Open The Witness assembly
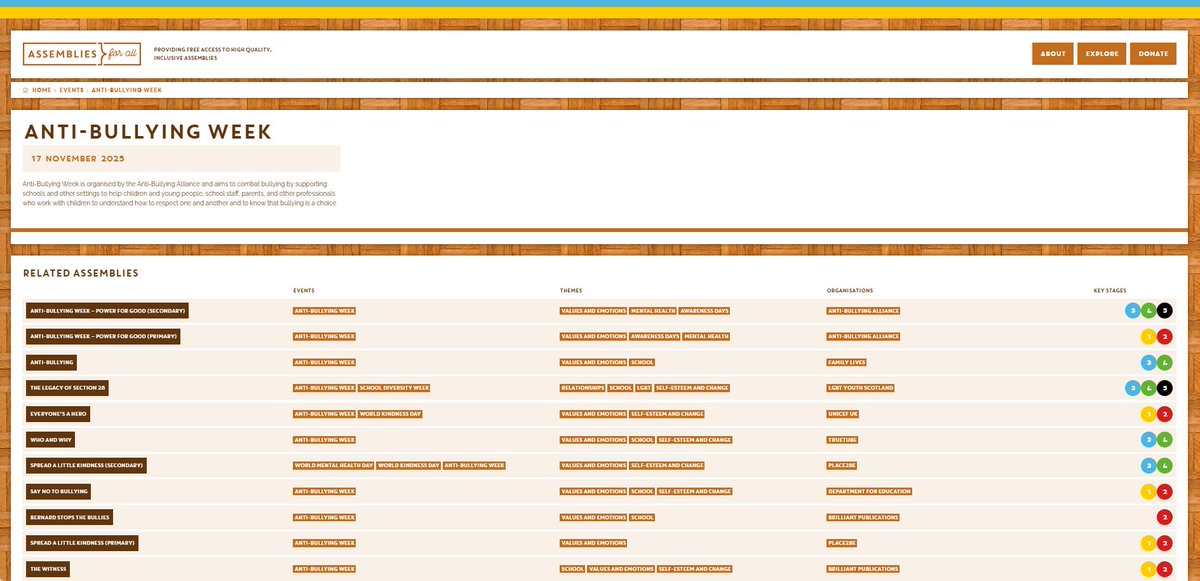 (x=49, y=569)
